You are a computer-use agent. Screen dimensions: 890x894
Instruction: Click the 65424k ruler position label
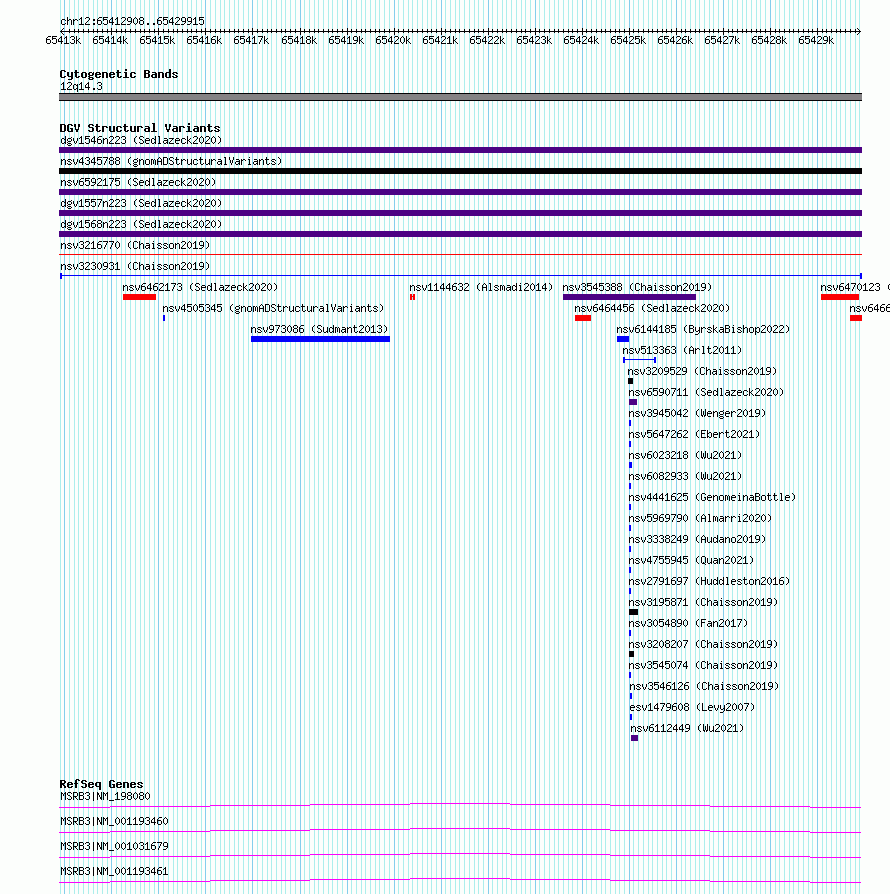[x=581, y=40]
